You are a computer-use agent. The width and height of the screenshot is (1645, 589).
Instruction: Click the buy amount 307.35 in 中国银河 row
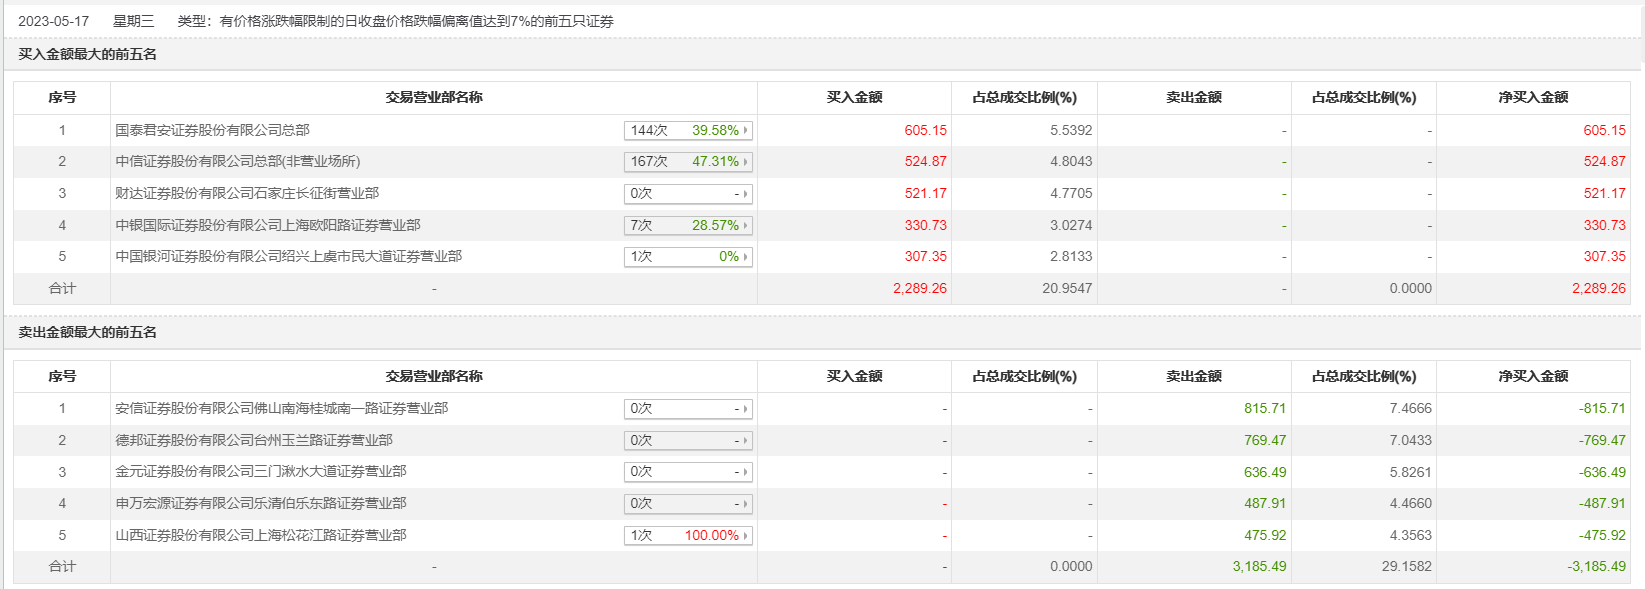(x=925, y=256)
